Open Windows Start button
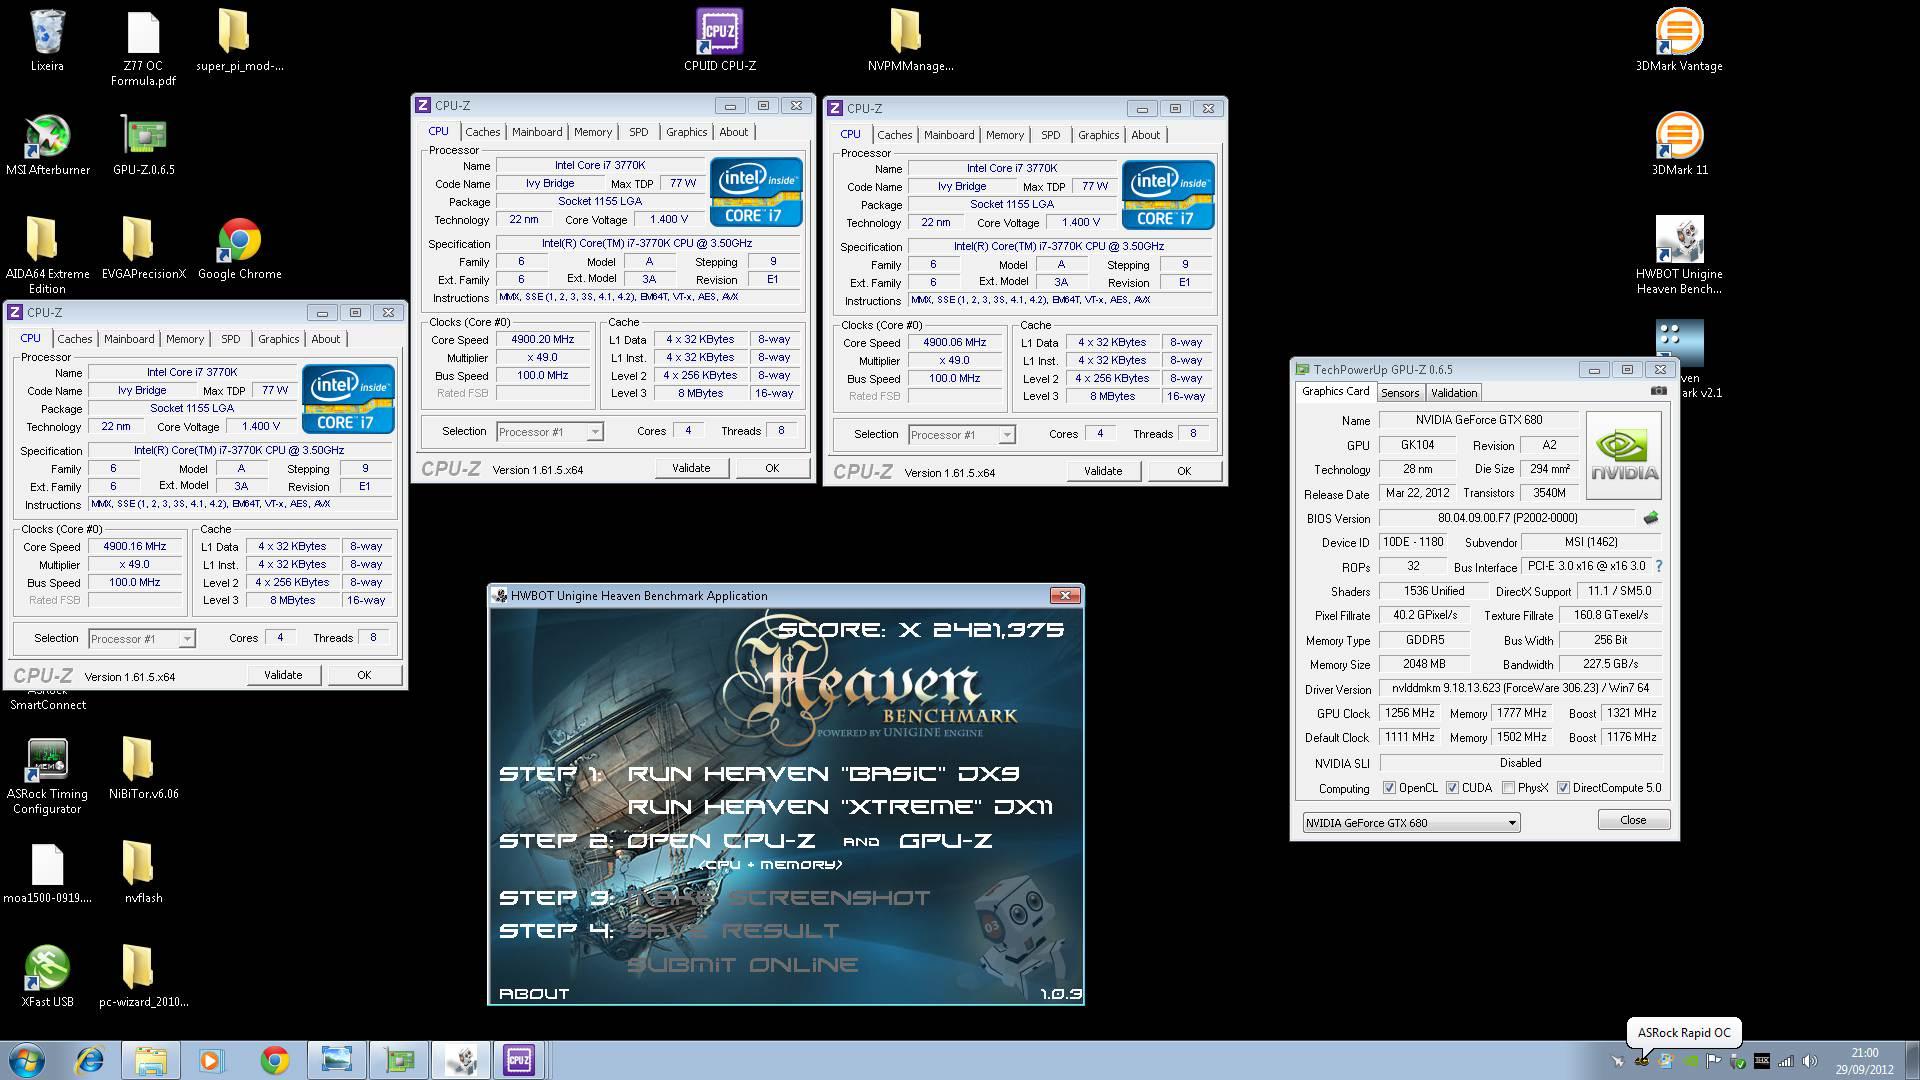 pyautogui.click(x=27, y=1060)
